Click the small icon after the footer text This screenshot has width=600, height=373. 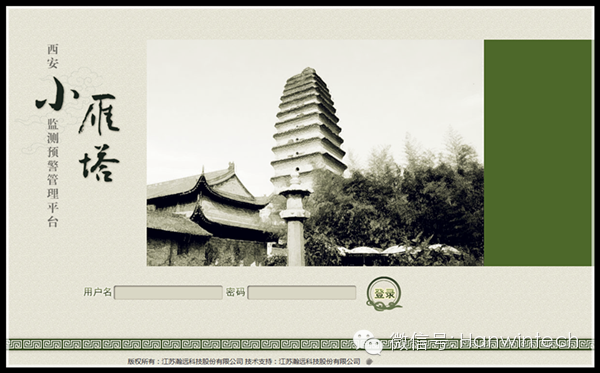pos(369,362)
